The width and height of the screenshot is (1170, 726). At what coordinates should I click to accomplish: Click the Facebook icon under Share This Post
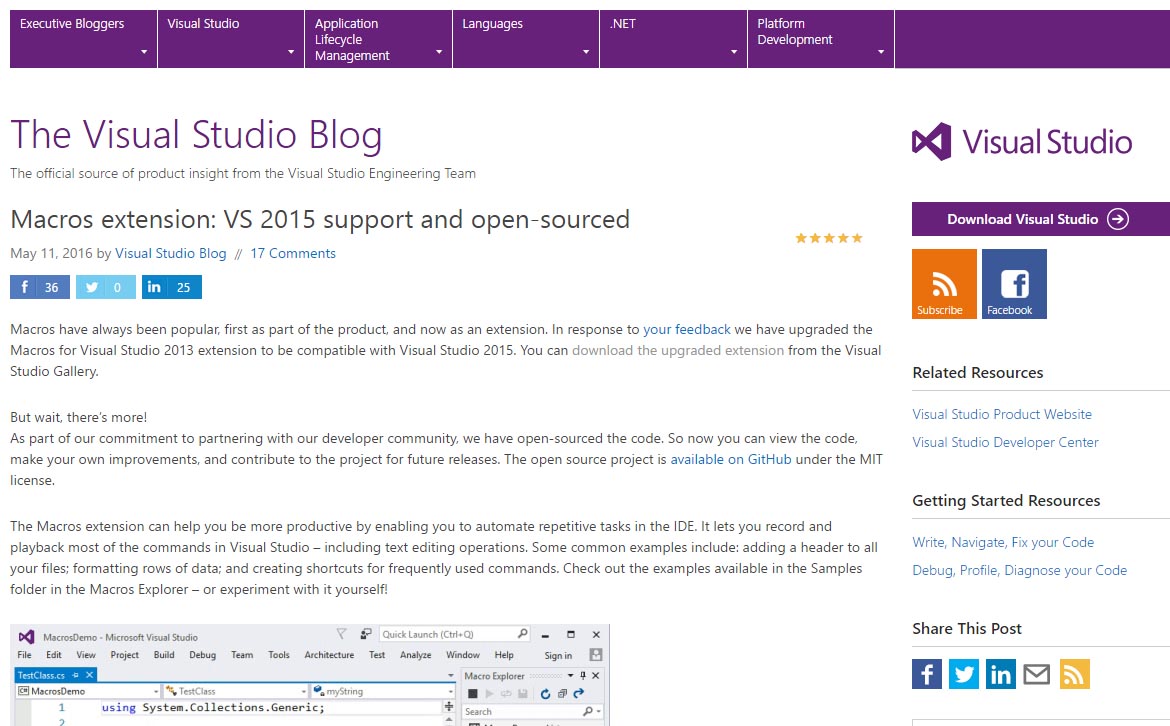point(926,674)
